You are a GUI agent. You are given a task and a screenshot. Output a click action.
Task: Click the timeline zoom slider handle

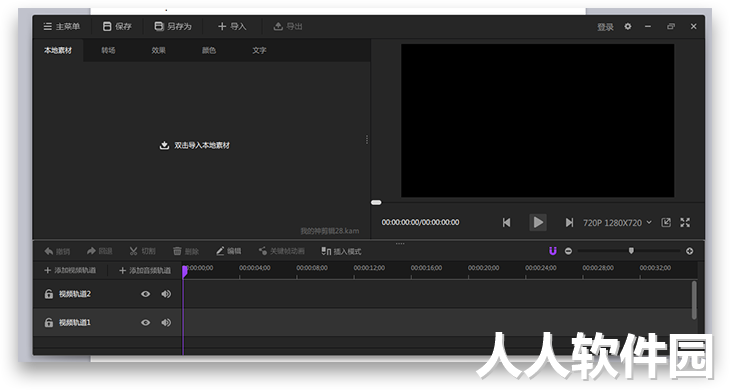(631, 251)
